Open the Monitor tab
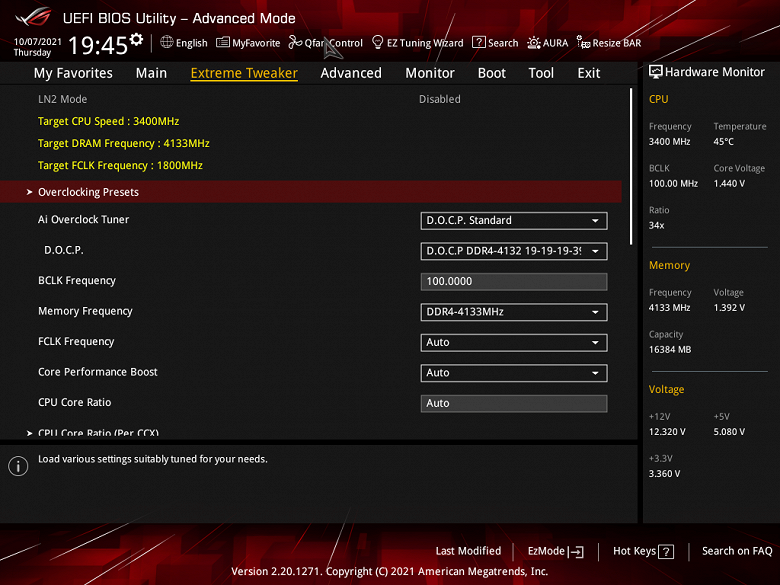780x585 pixels. (430, 73)
